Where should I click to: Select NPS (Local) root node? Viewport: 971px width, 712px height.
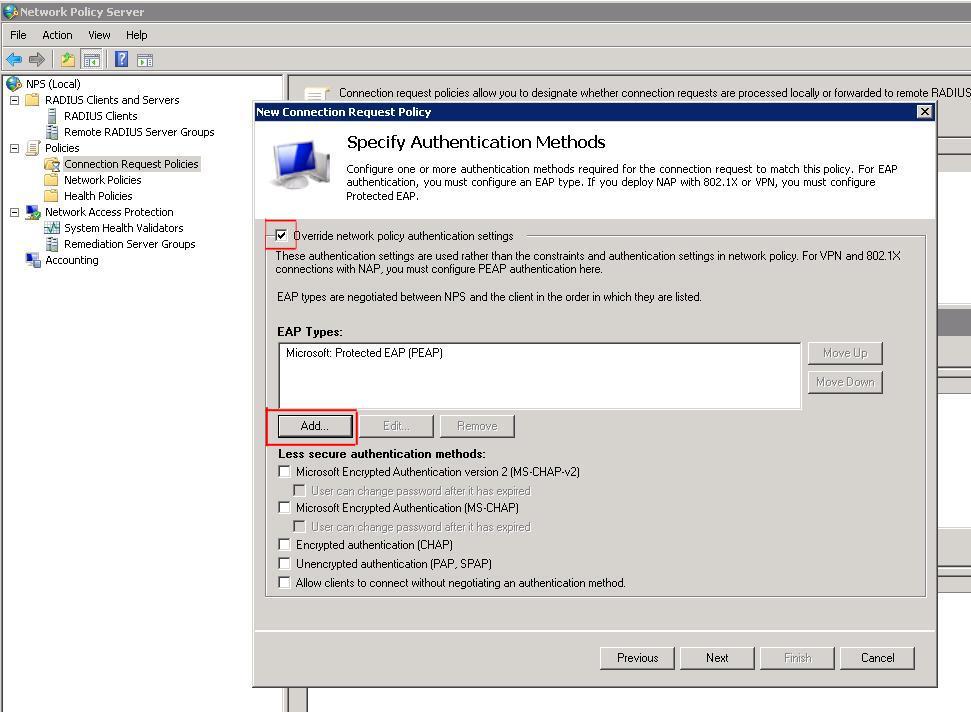[53, 84]
